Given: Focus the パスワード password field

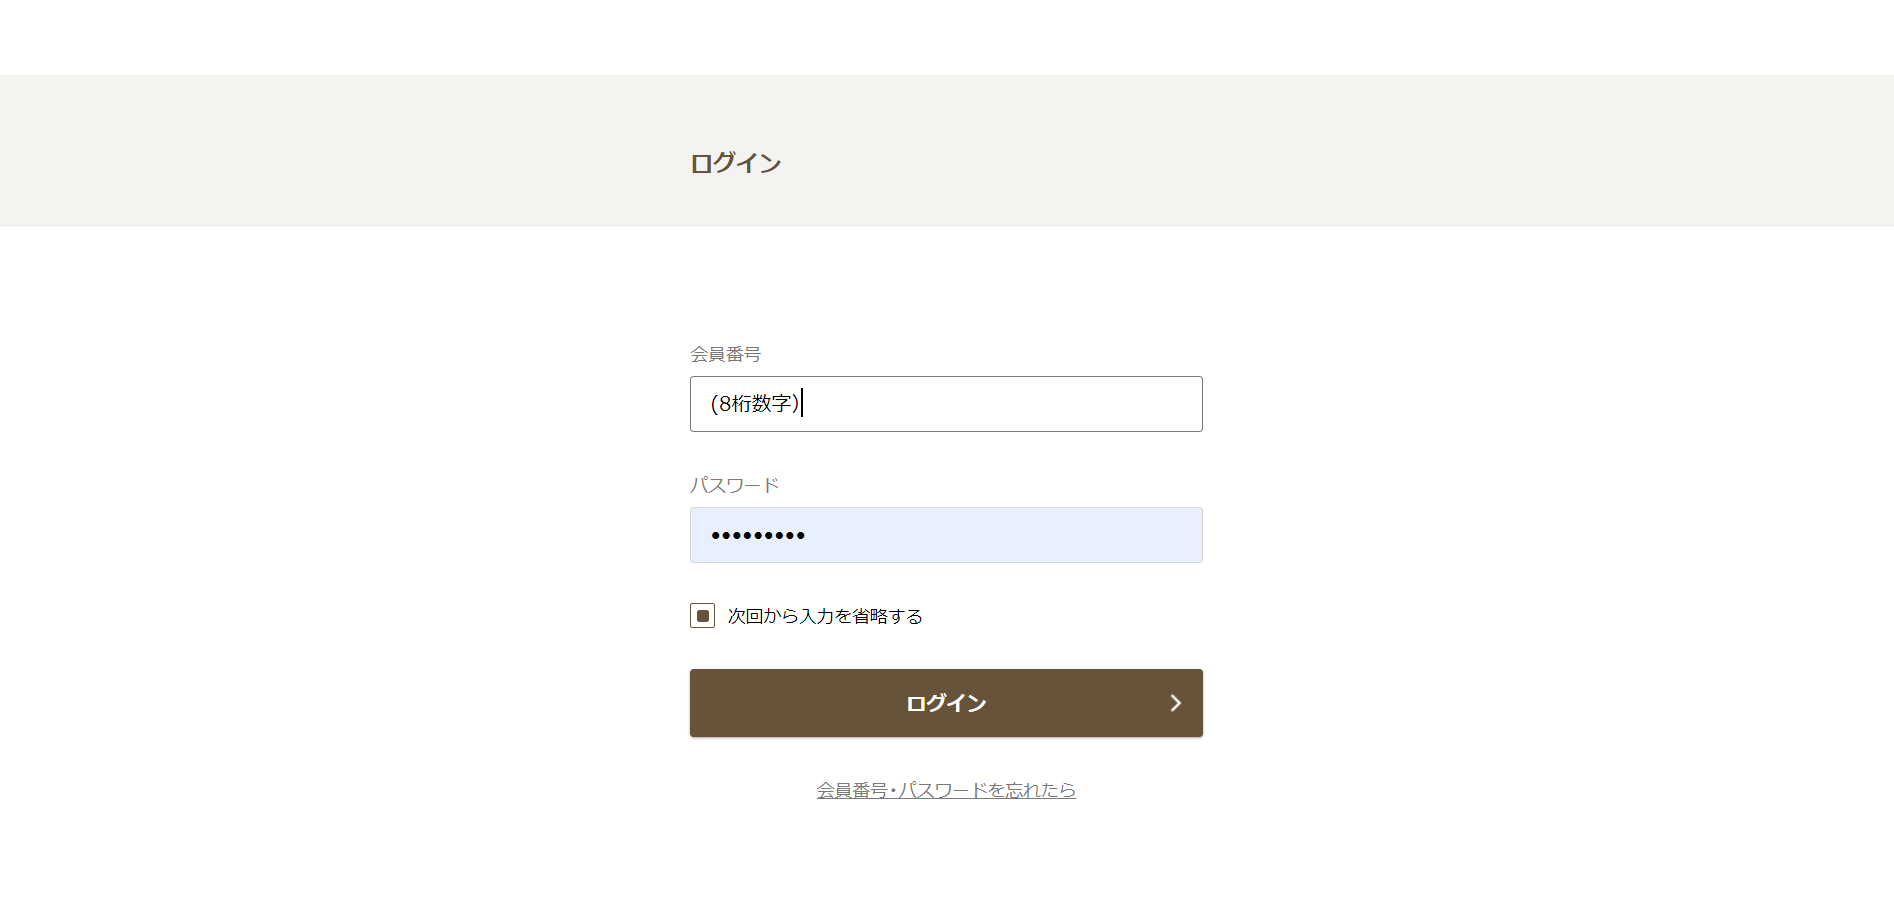Looking at the screenshot, I should coord(945,535).
